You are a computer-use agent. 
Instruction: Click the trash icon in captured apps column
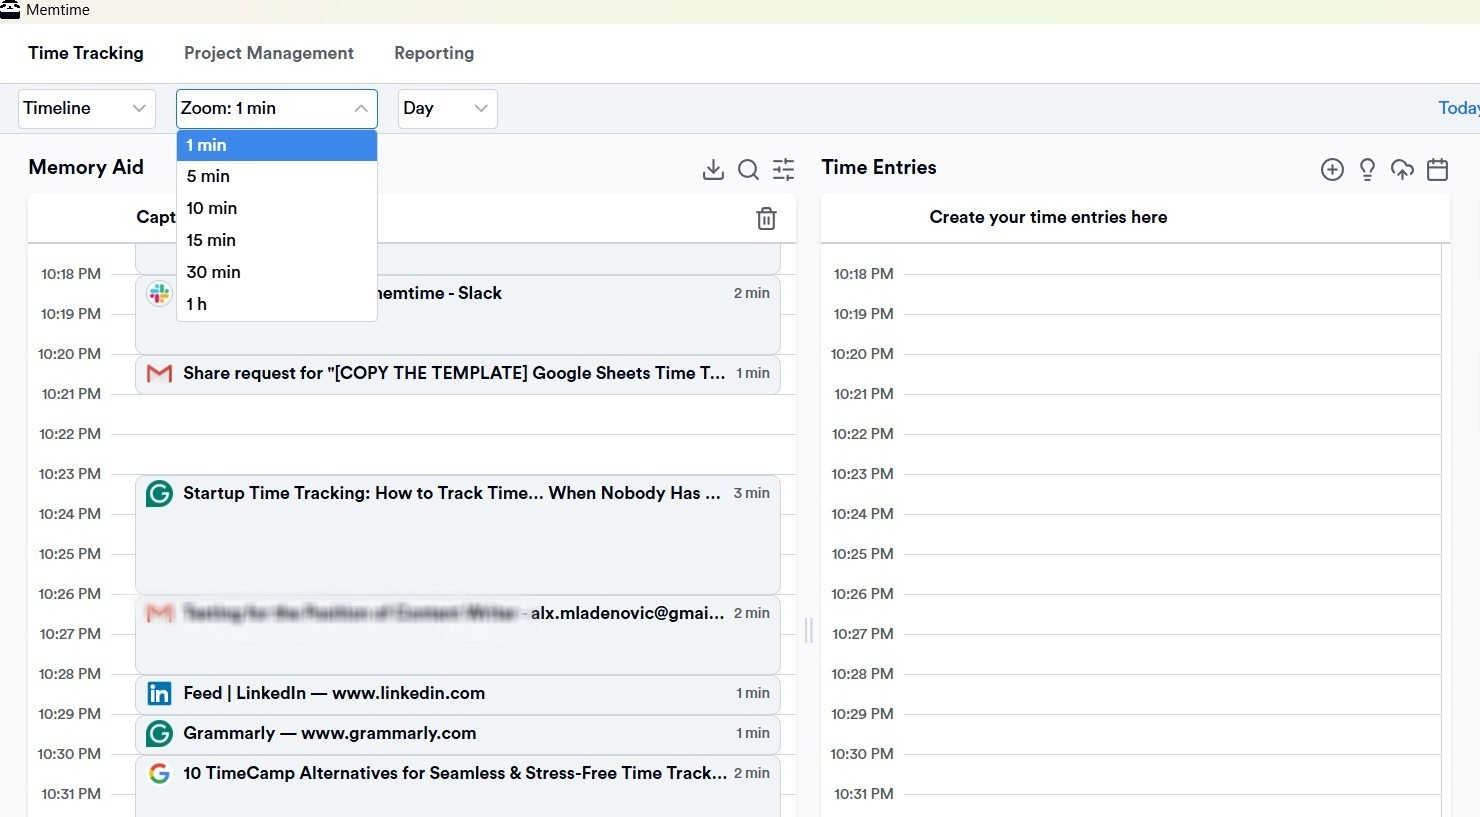pos(766,218)
